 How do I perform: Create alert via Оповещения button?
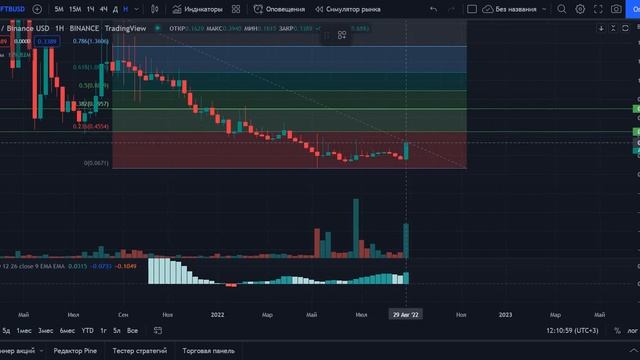click(x=279, y=9)
